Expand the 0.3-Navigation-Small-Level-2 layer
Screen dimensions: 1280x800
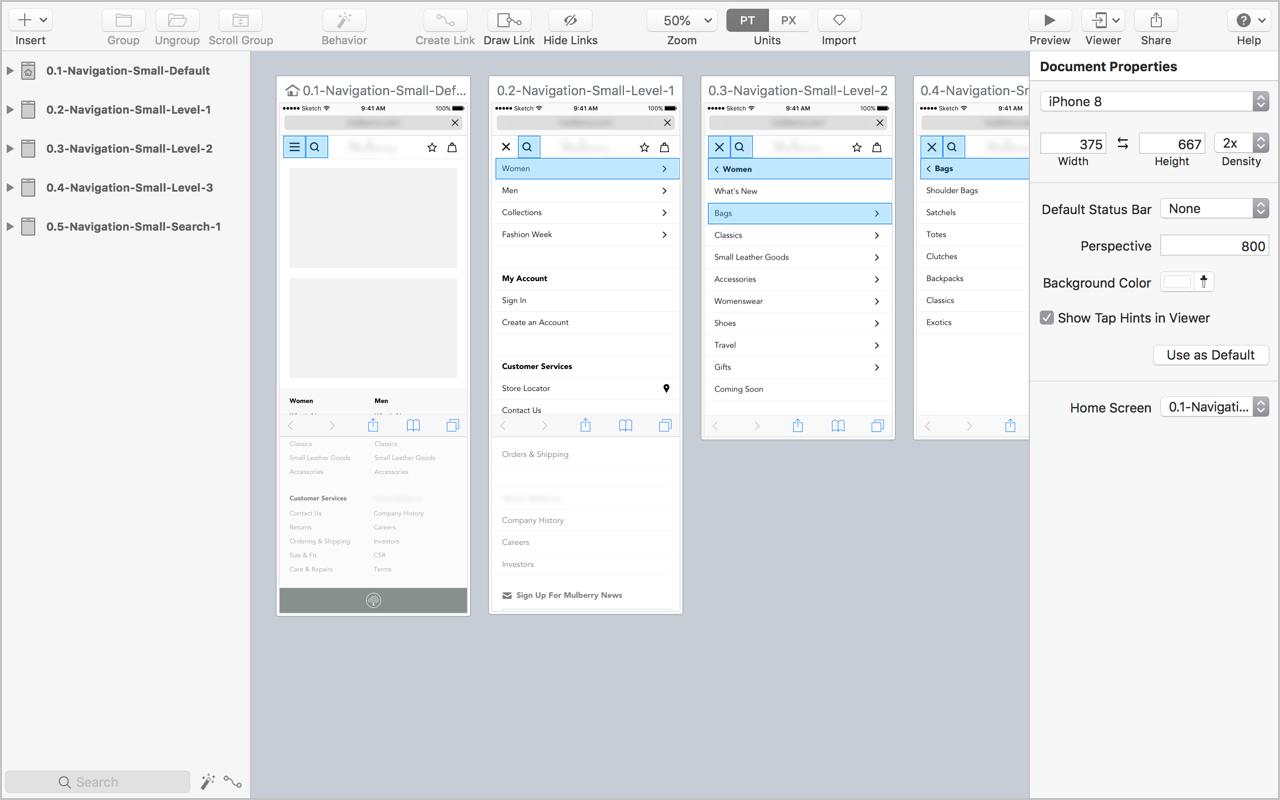10,149
